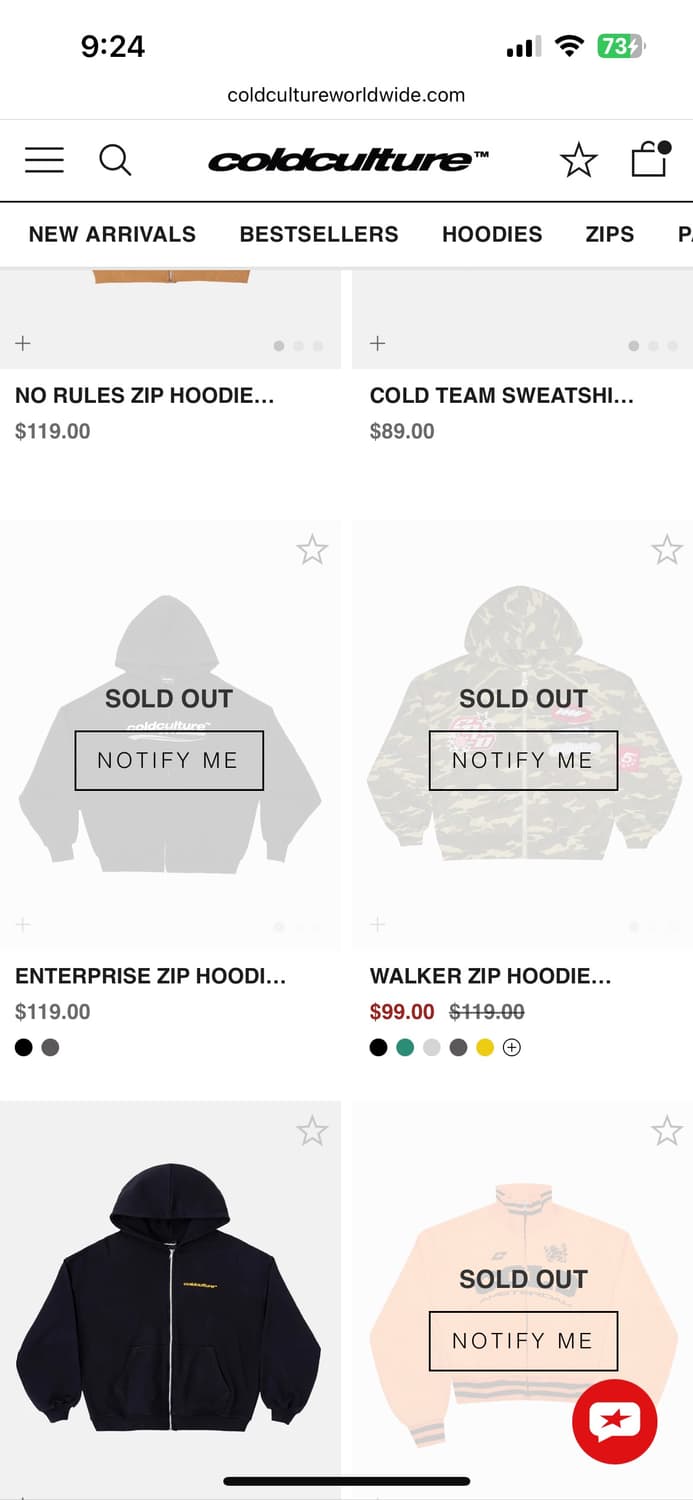Select green swatch for Walker hoodie
693x1500 pixels.
click(405, 1048)
